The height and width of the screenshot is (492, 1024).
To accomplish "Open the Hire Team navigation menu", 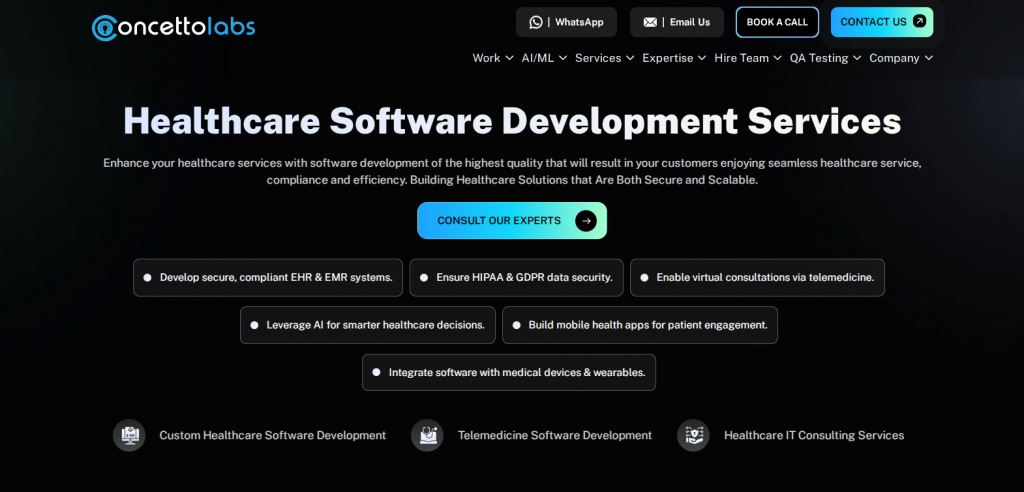I will pyautogui.click(x=748, y=58).
